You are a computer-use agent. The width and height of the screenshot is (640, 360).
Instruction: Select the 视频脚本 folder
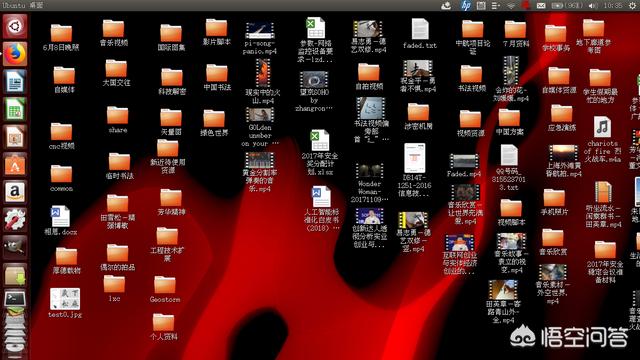tap(511, 212)
